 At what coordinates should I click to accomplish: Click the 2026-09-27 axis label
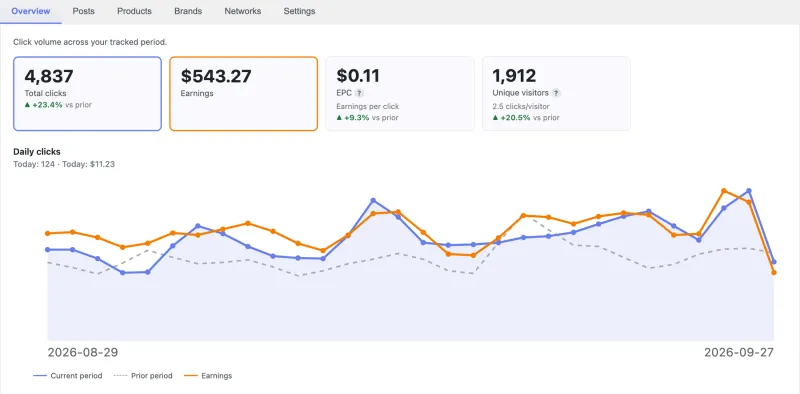[739, 352]
